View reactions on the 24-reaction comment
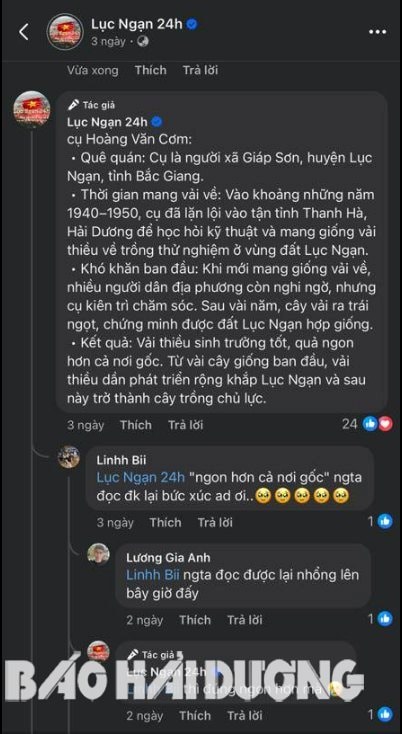This screenshot has height=734, width=402. (x=367, y=425)
